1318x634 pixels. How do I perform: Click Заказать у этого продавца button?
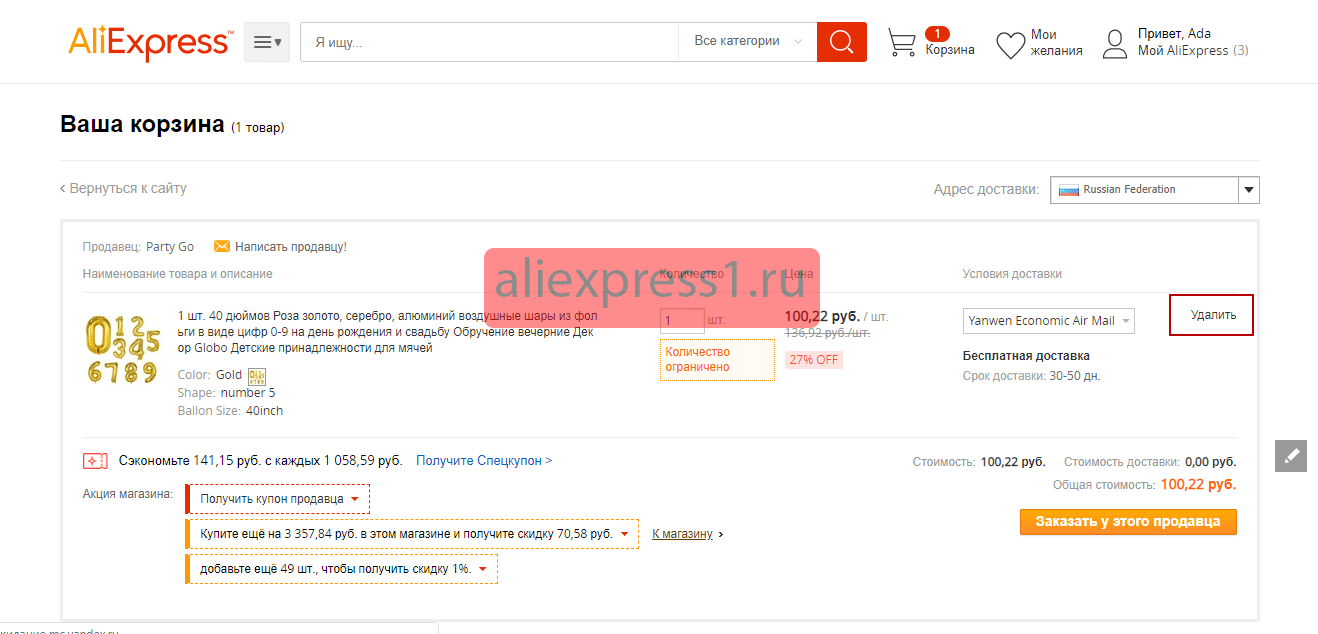point(1128,522)
